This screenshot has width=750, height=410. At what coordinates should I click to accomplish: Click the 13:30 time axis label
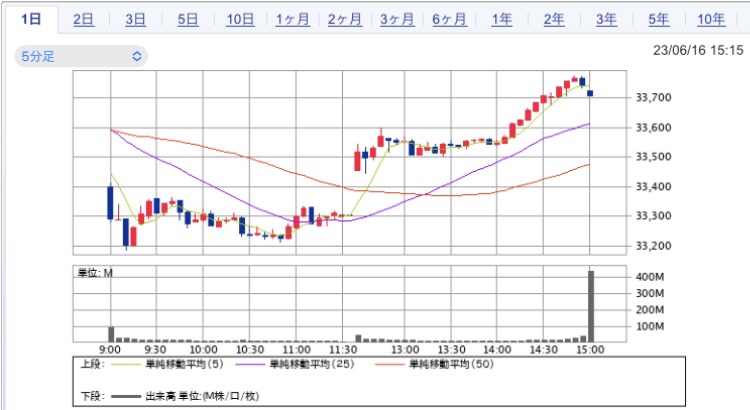pos(452,350)
